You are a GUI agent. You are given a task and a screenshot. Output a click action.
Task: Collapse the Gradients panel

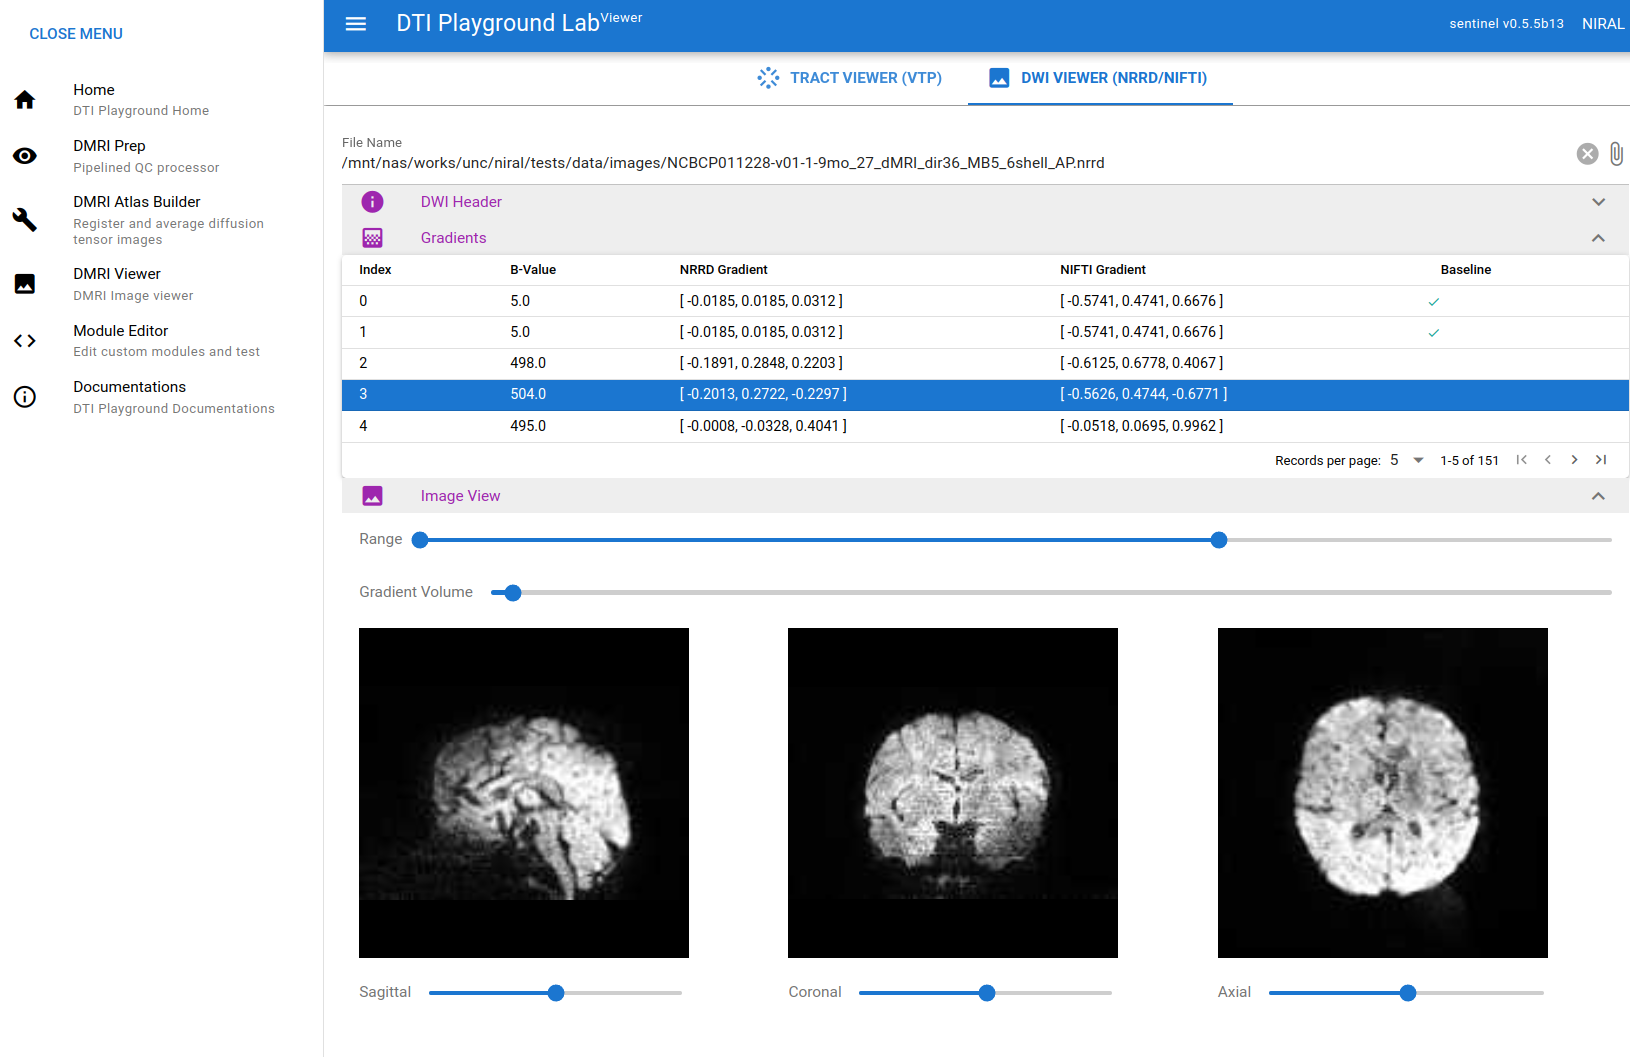point(1598,238)
